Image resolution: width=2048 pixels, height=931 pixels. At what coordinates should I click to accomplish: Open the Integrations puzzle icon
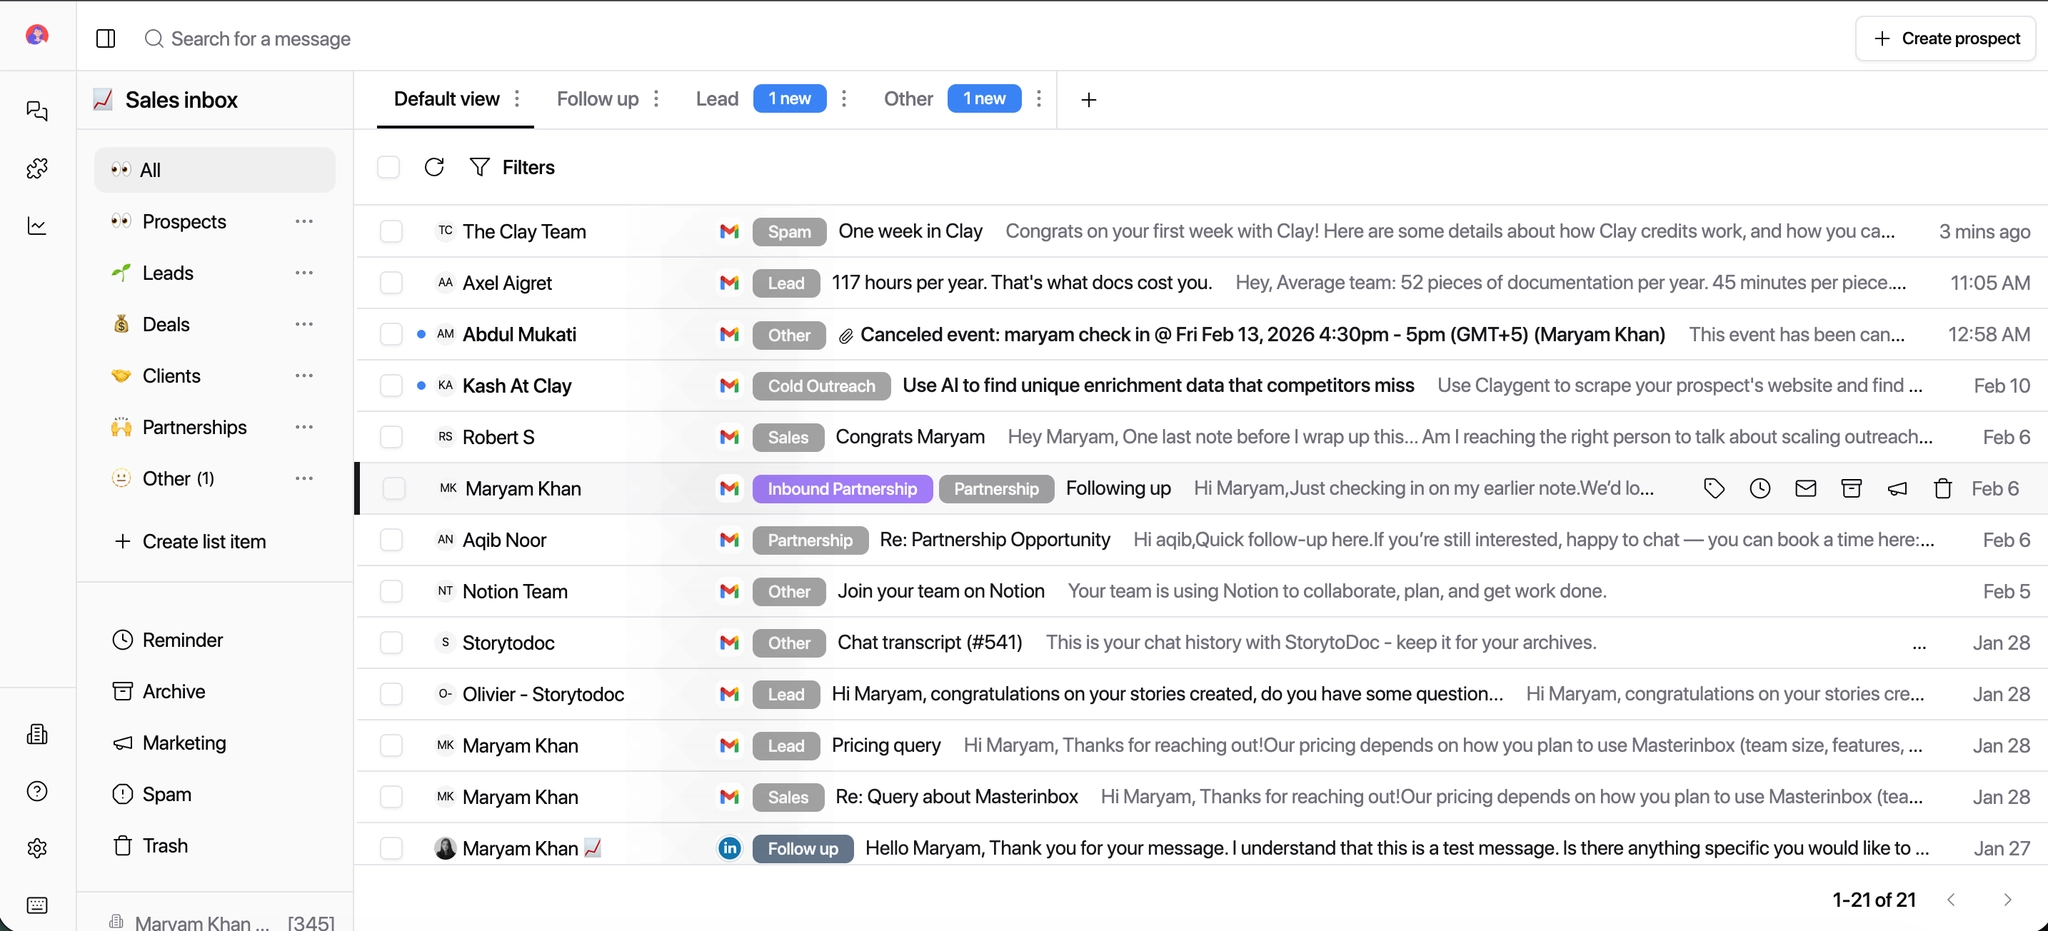[x=37, y=168]
